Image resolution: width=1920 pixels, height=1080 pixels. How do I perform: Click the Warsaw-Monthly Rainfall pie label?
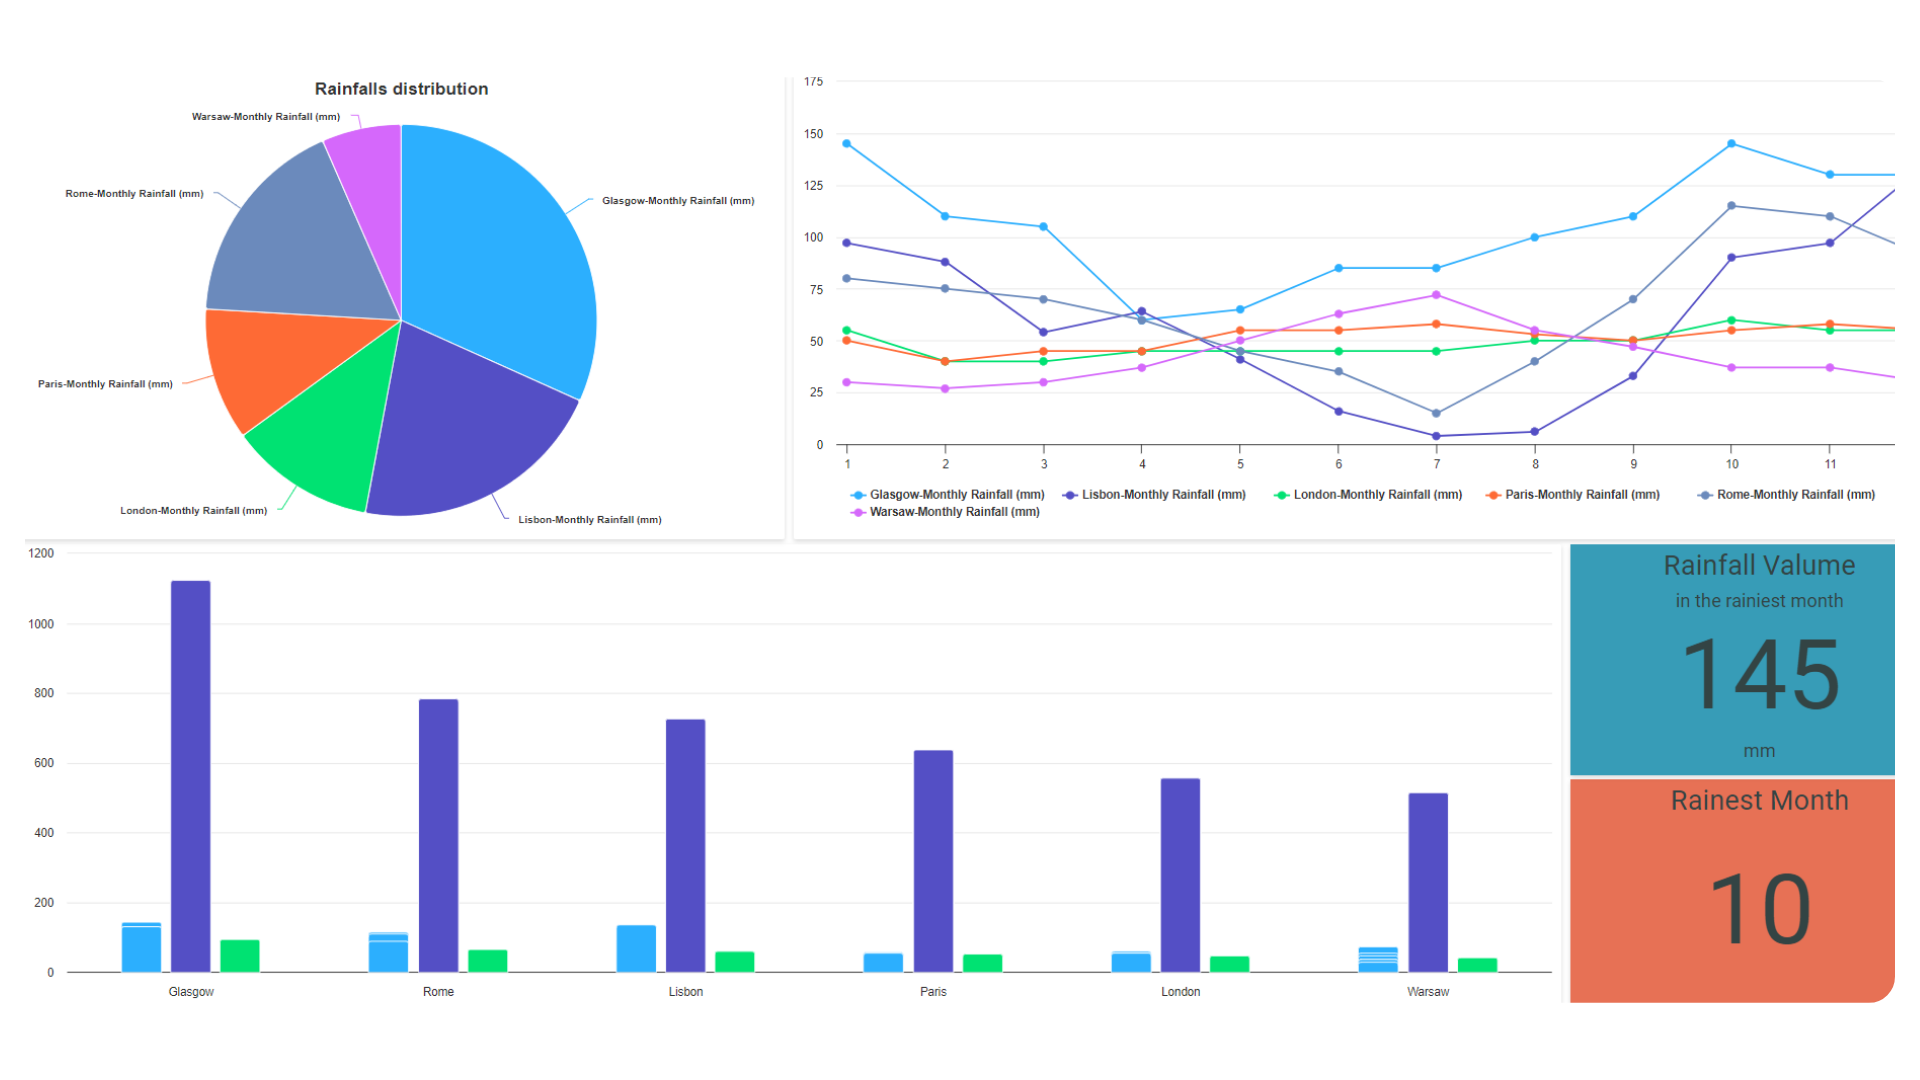coord(266,117)
